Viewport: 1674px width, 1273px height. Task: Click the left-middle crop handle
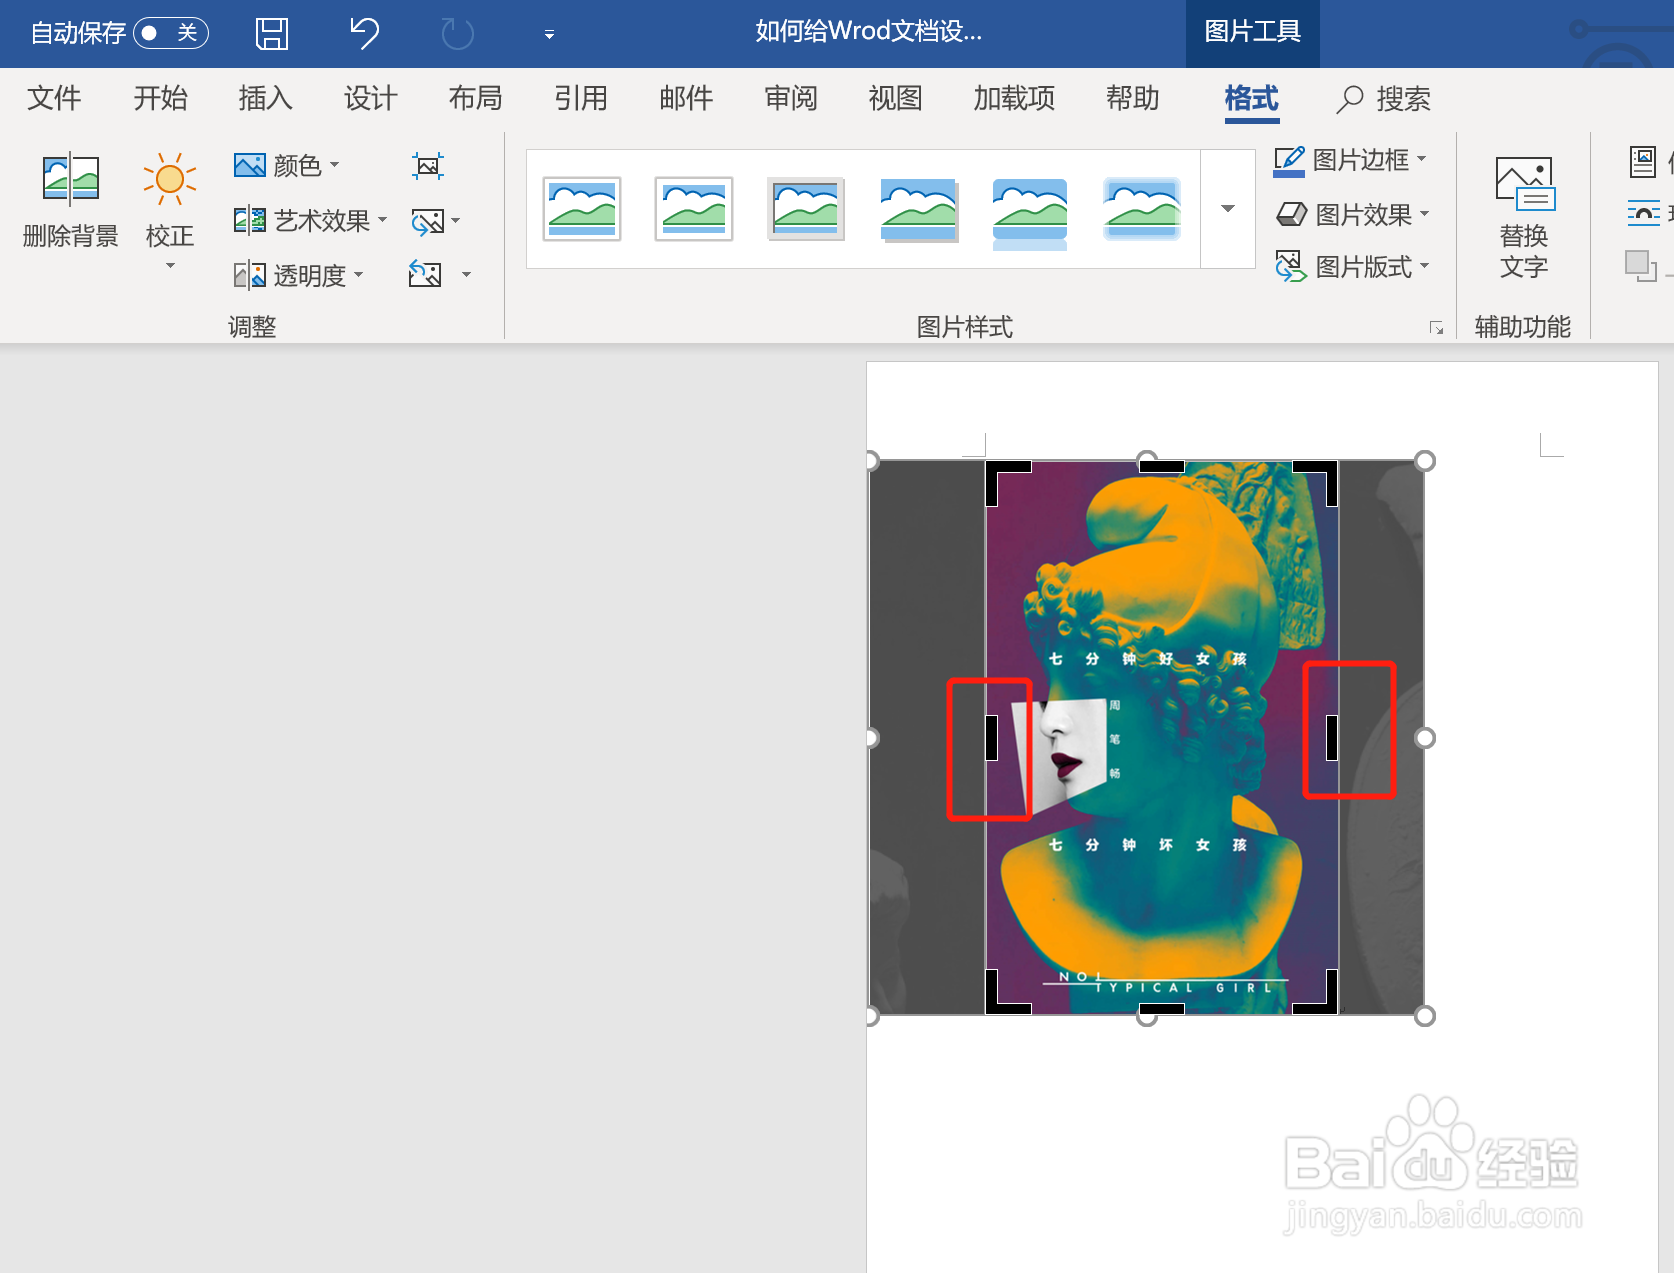coord(991,738)
